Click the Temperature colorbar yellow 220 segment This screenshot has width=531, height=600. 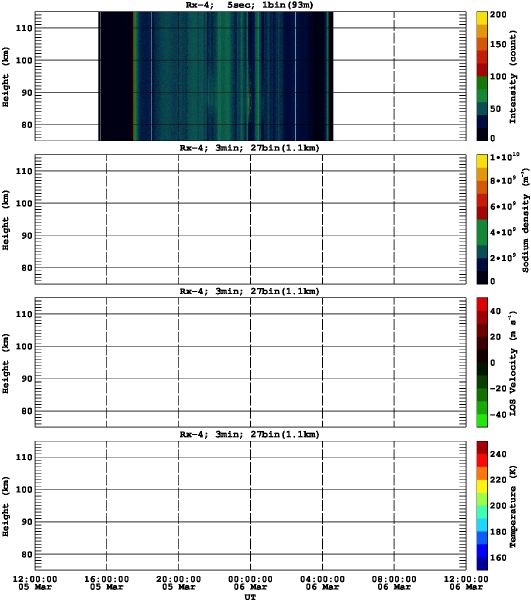(482, 486)
